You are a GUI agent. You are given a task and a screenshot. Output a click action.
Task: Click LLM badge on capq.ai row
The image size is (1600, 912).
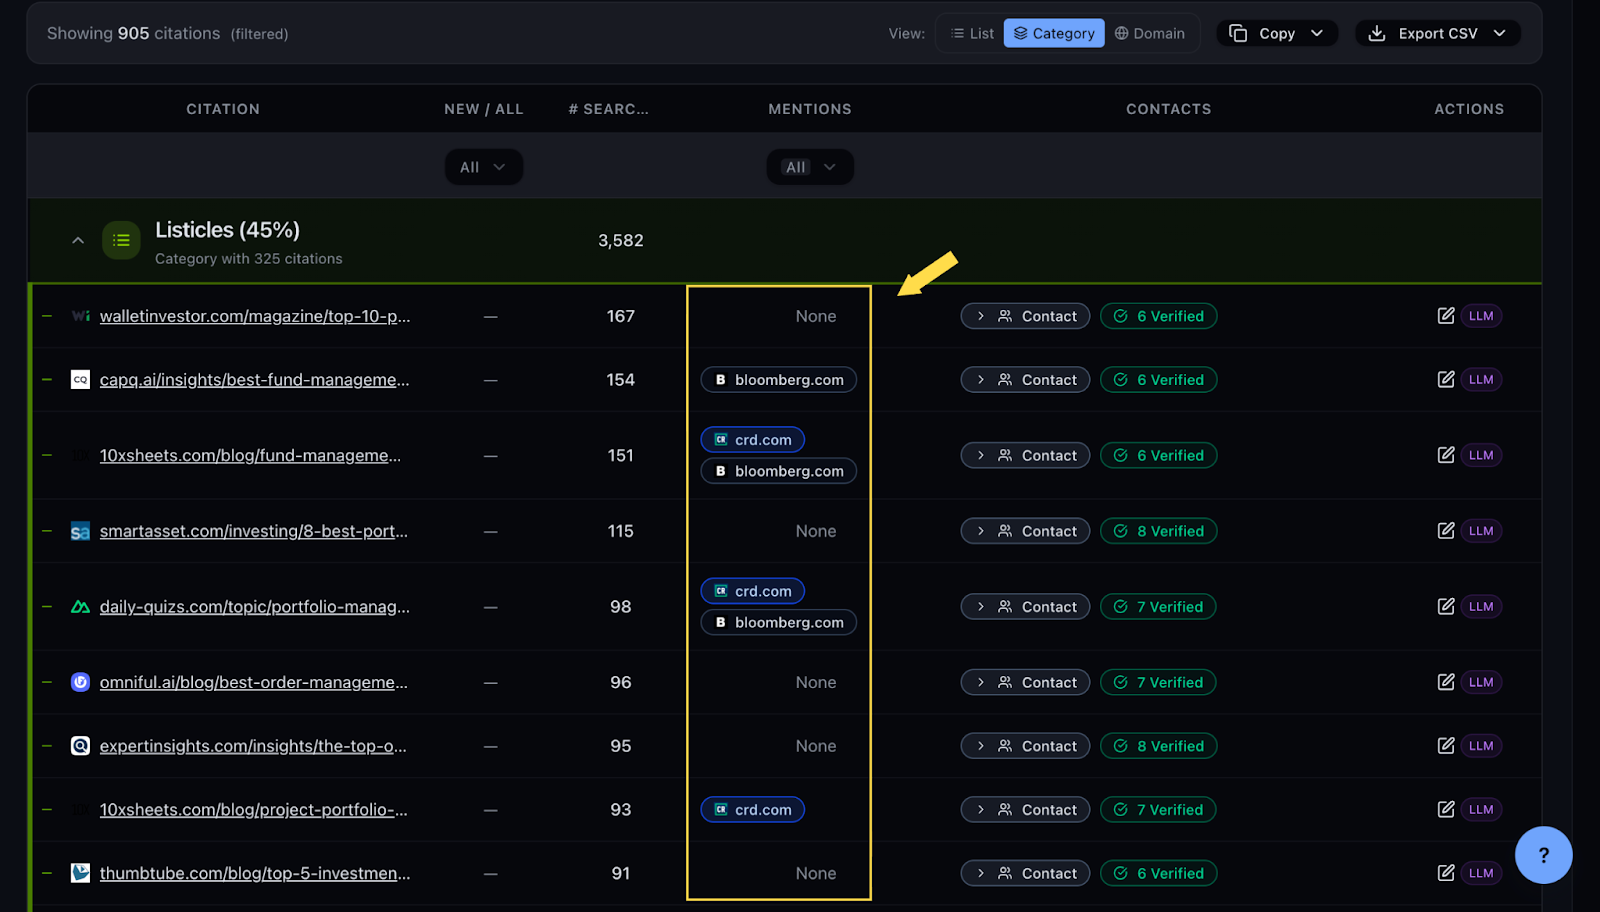[1481, 380]
